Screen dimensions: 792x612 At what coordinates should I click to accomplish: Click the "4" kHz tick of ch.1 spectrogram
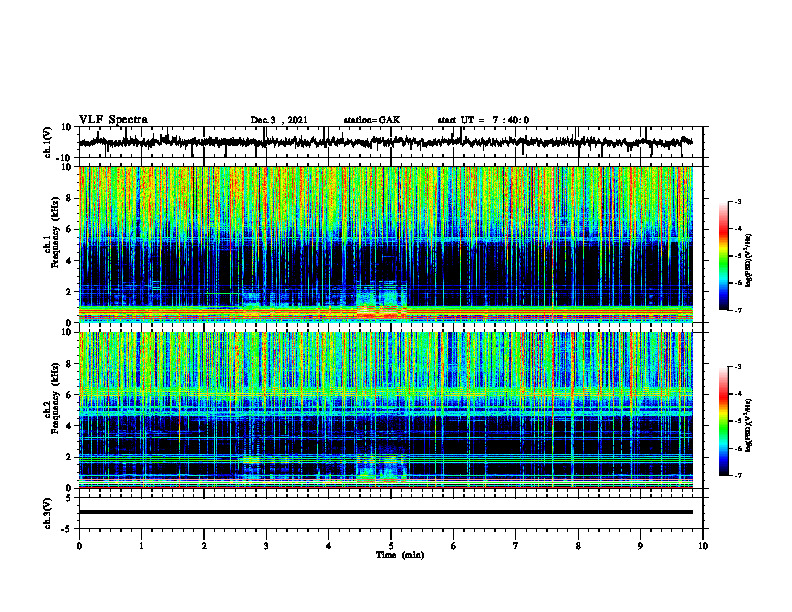(69, 261)
